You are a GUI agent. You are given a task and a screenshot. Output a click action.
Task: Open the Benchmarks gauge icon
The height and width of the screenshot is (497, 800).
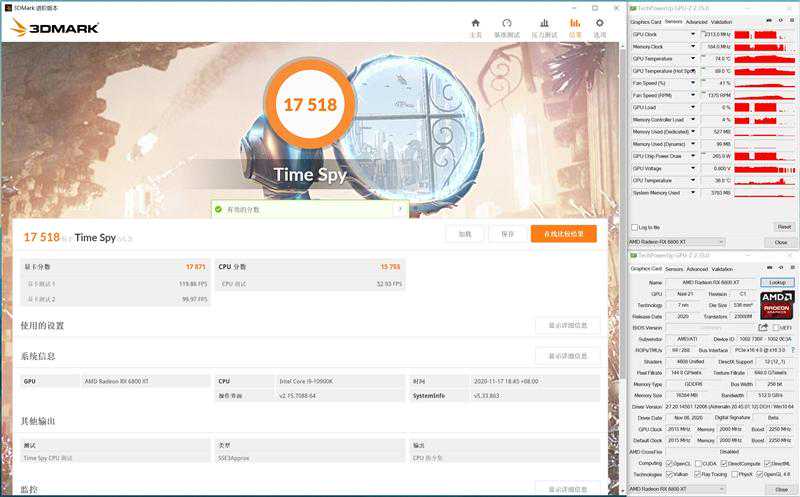click(x=507, y=26)
